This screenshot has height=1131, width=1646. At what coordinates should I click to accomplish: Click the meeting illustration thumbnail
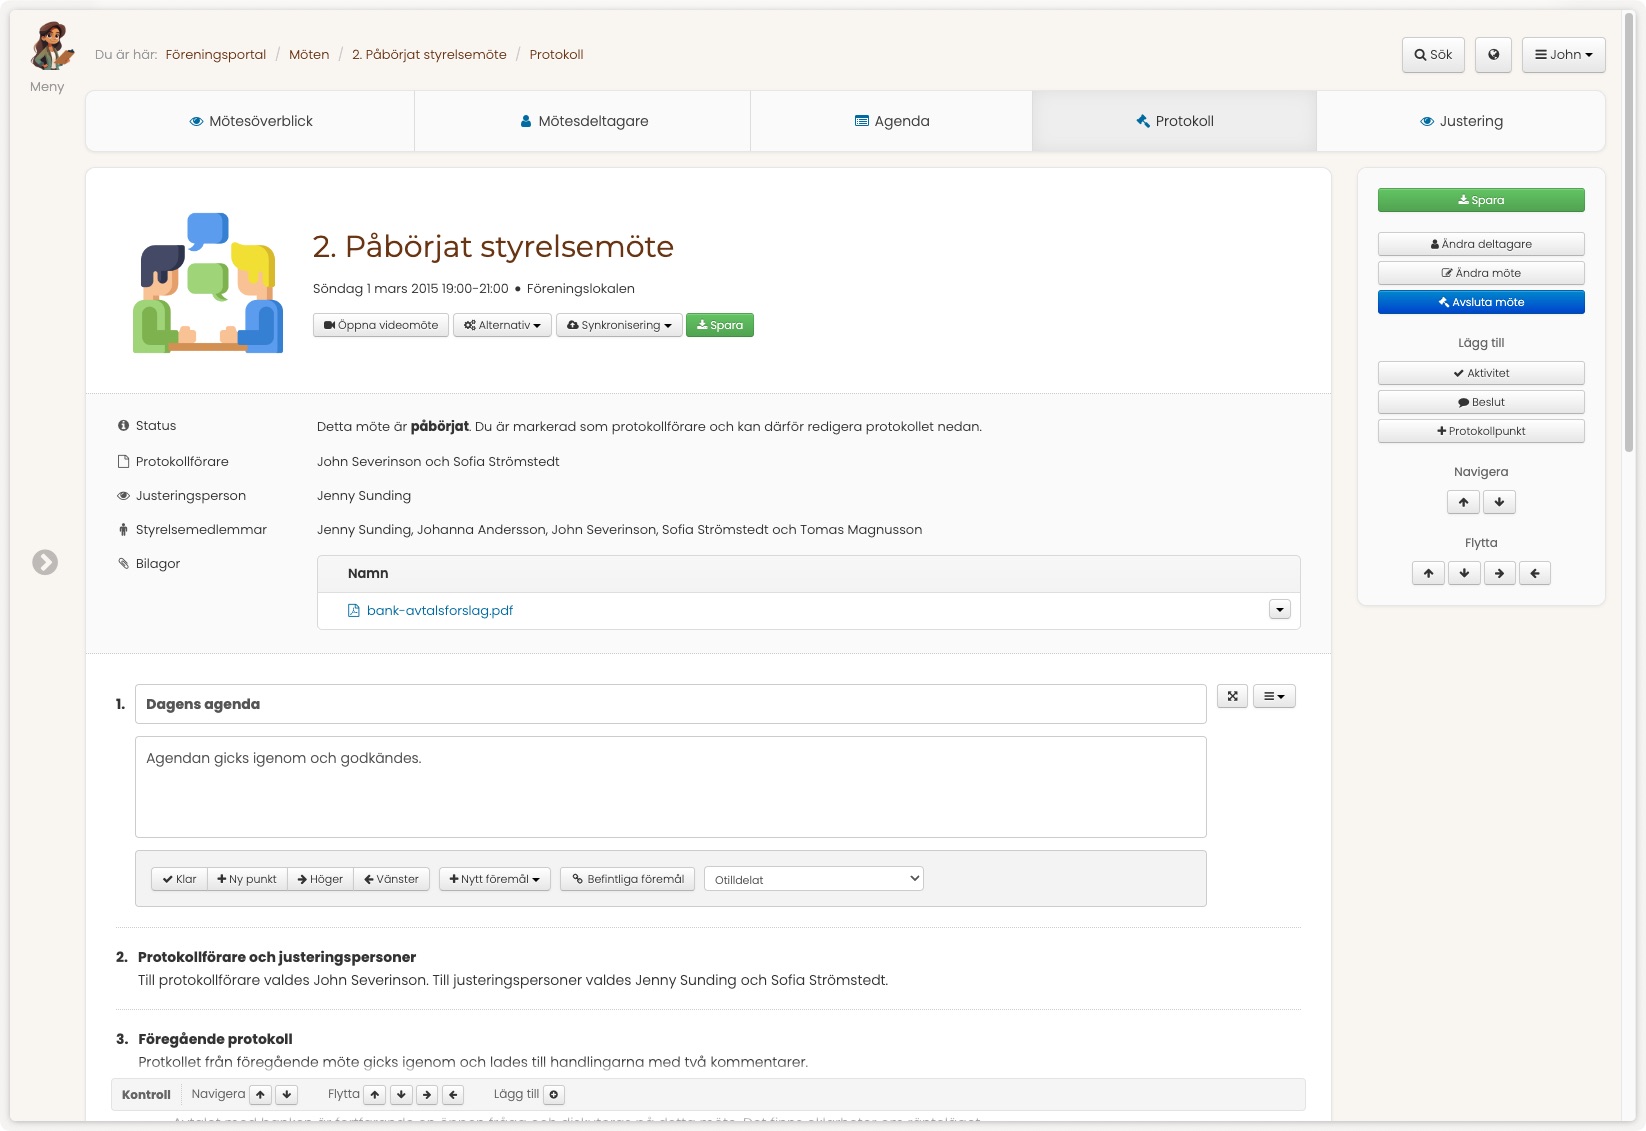(208, 282)
